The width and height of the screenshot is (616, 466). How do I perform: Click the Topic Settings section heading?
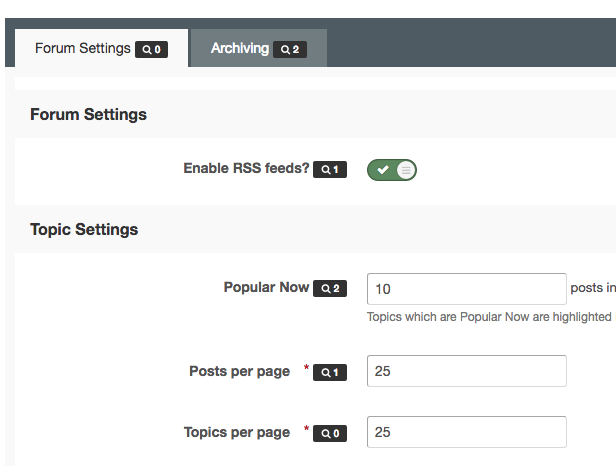[x=84, y=229]
